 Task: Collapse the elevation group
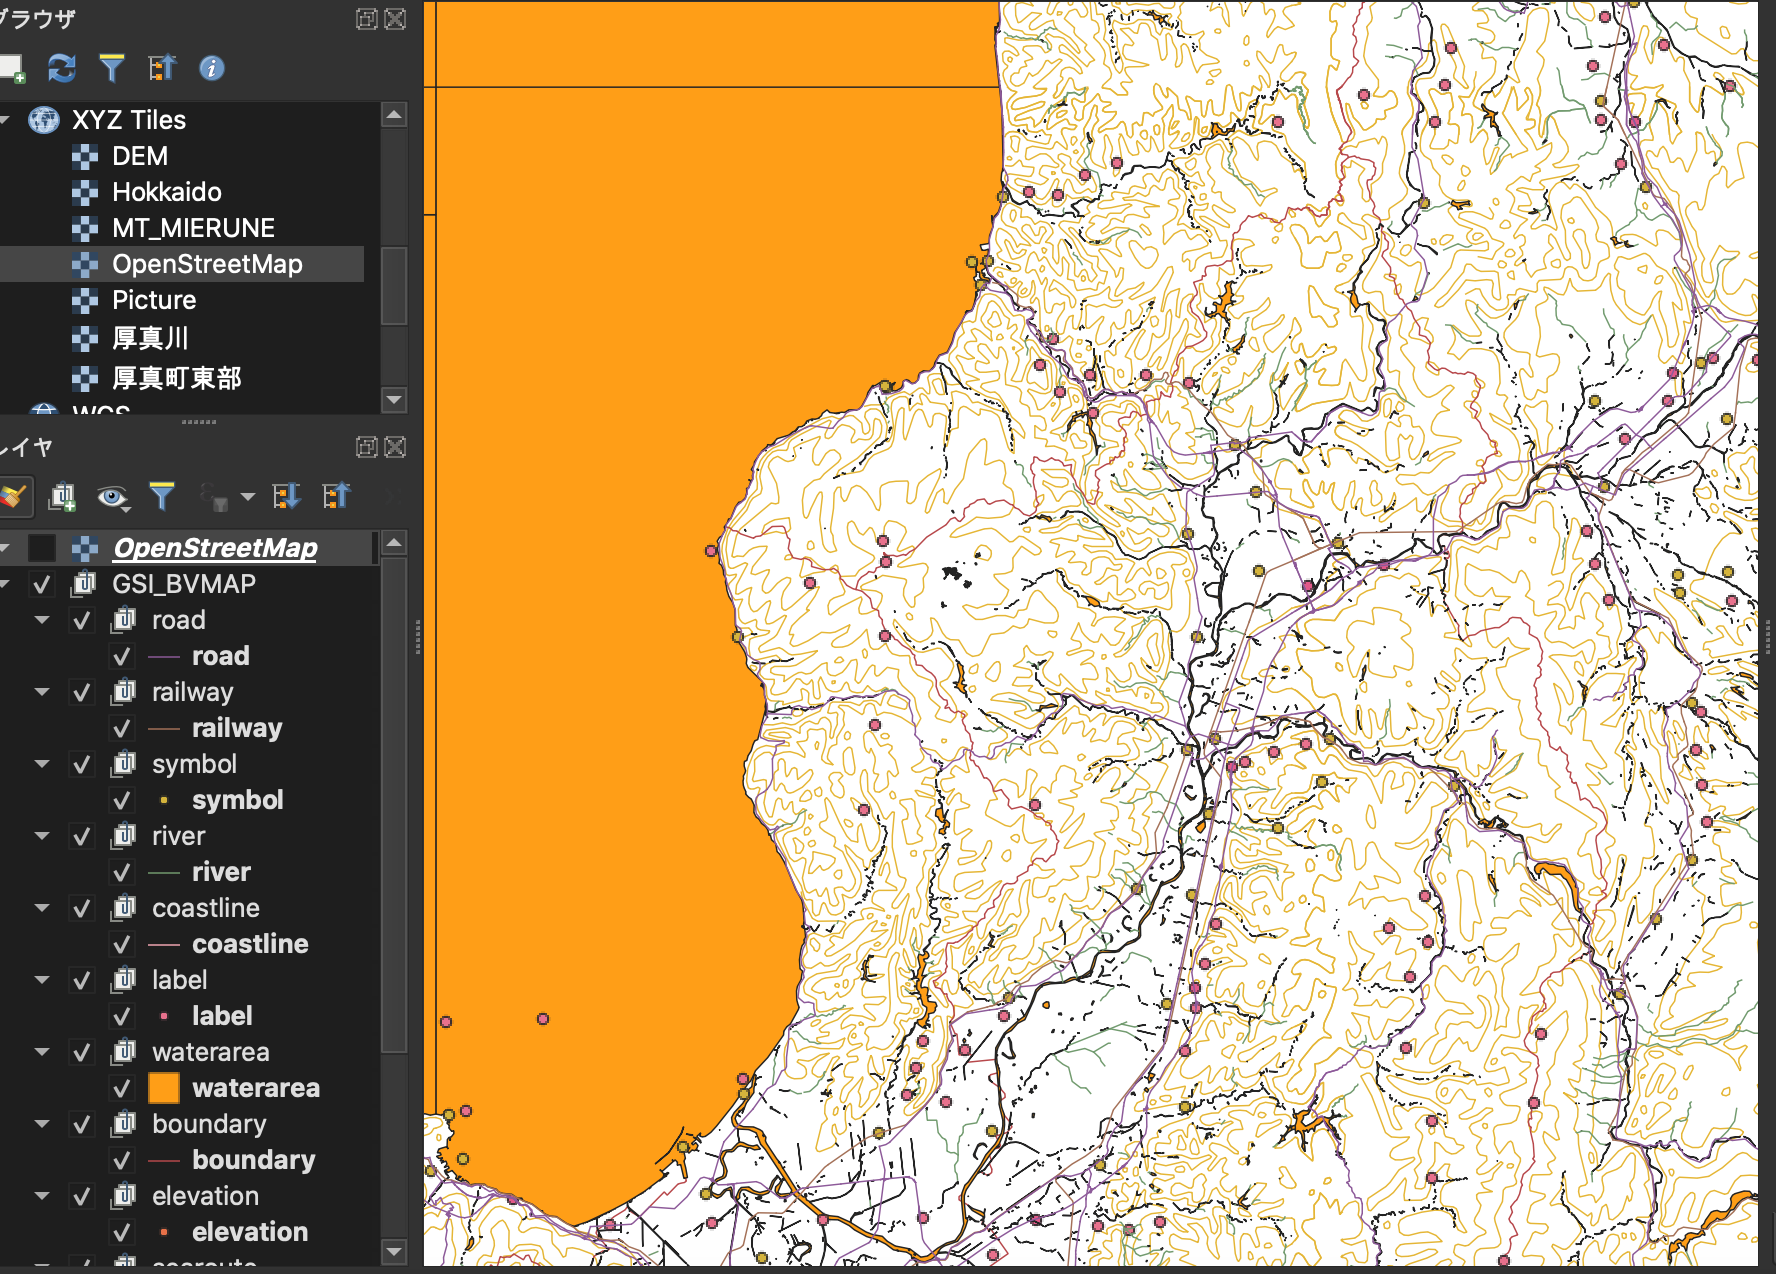[42, 1196]
